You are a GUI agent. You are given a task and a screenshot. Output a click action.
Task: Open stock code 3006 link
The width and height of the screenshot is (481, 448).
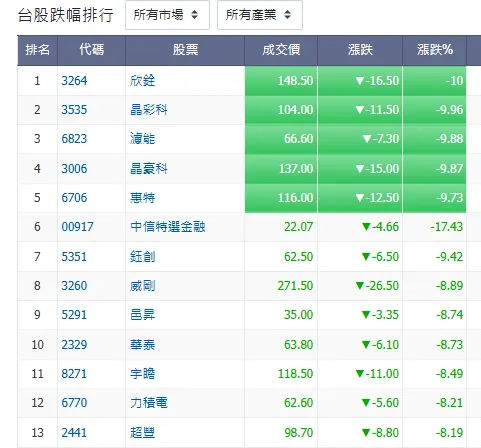pyautogui.click(x=74, y=169)
